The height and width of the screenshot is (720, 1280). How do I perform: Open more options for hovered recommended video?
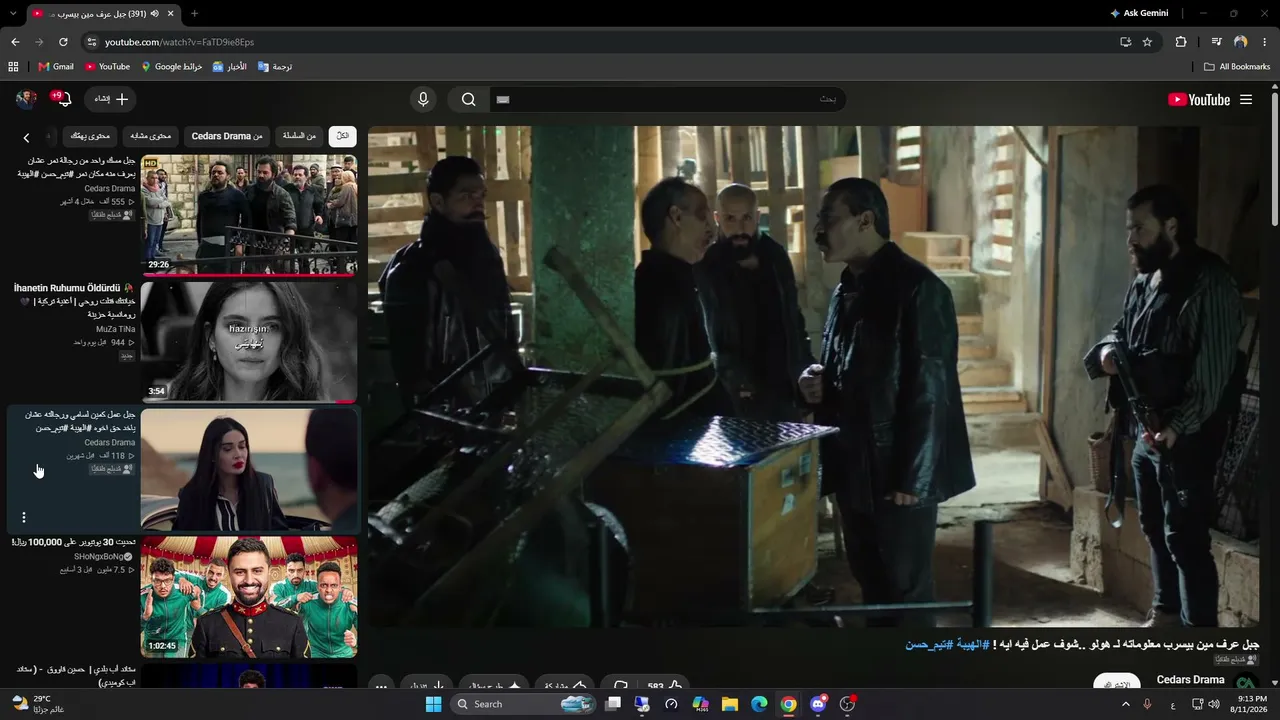pyautogui.click(x=24, y=518)
